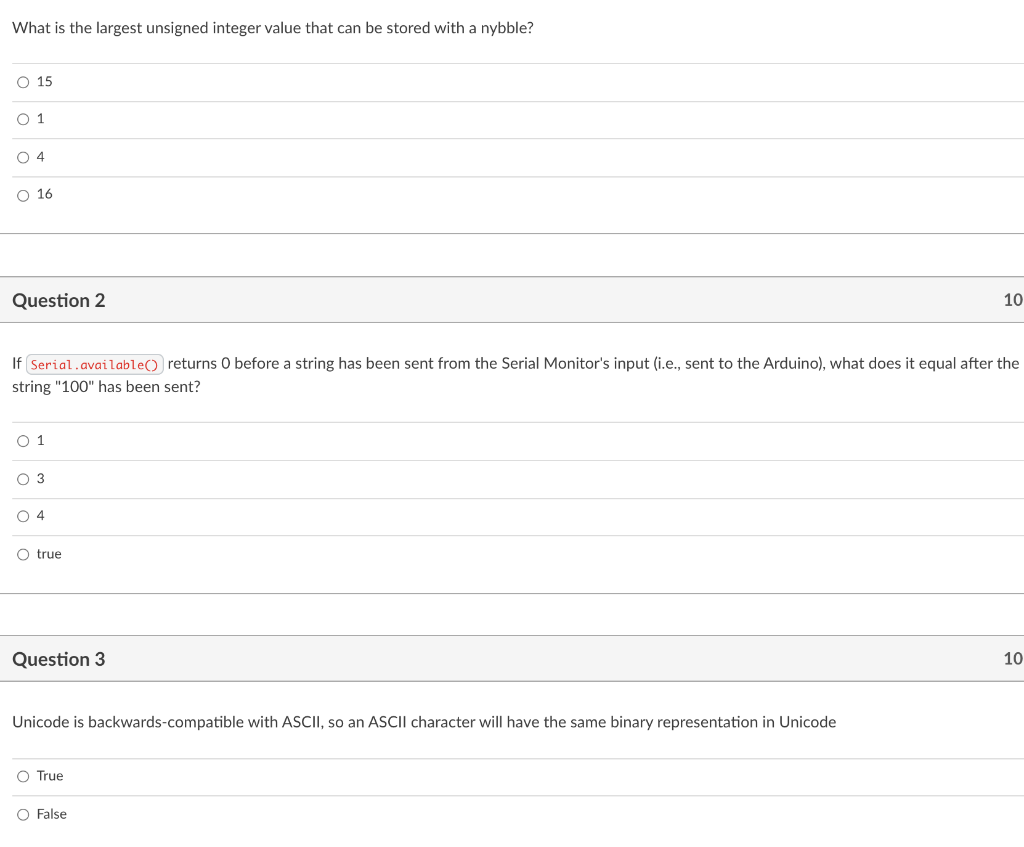The height and width of the screenshot is (847, 1024).
Task: Choose "False" under Question 3
Action: point(23,814)
